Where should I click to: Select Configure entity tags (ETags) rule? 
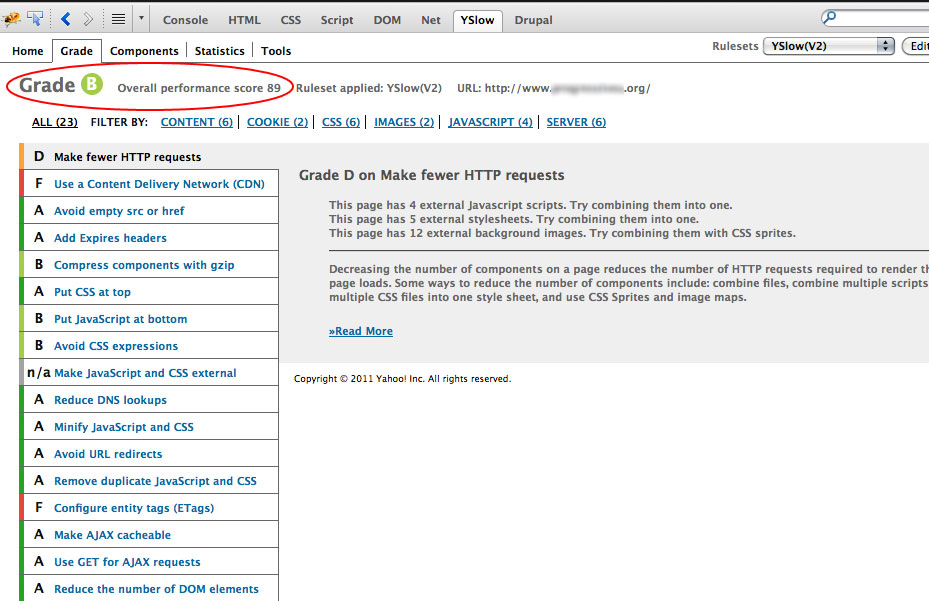click(133, 508)
